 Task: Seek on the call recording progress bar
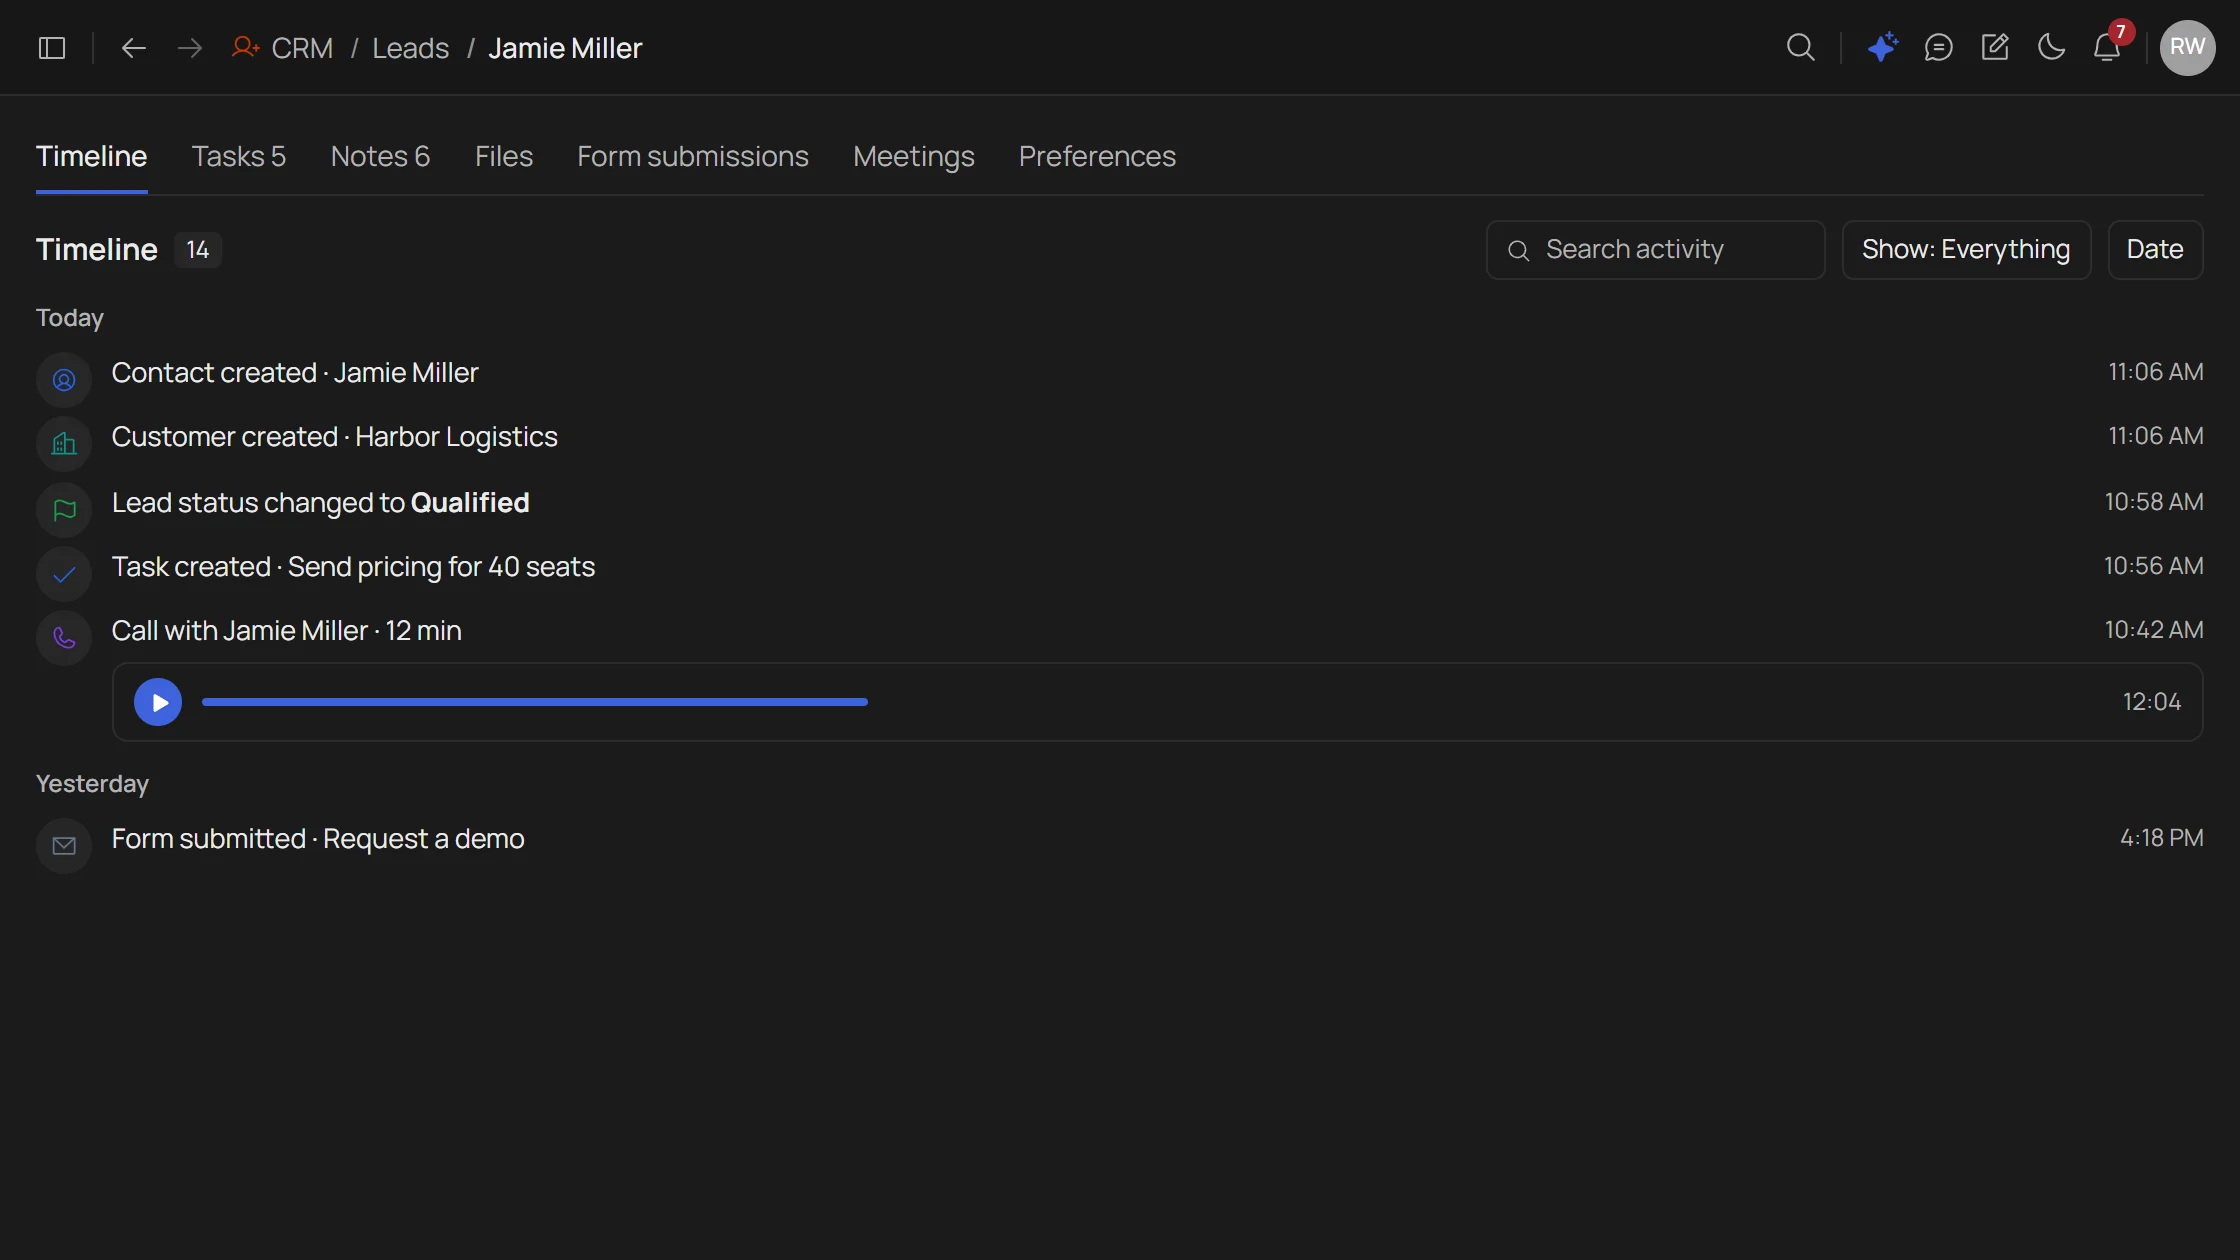click(535, 702)
